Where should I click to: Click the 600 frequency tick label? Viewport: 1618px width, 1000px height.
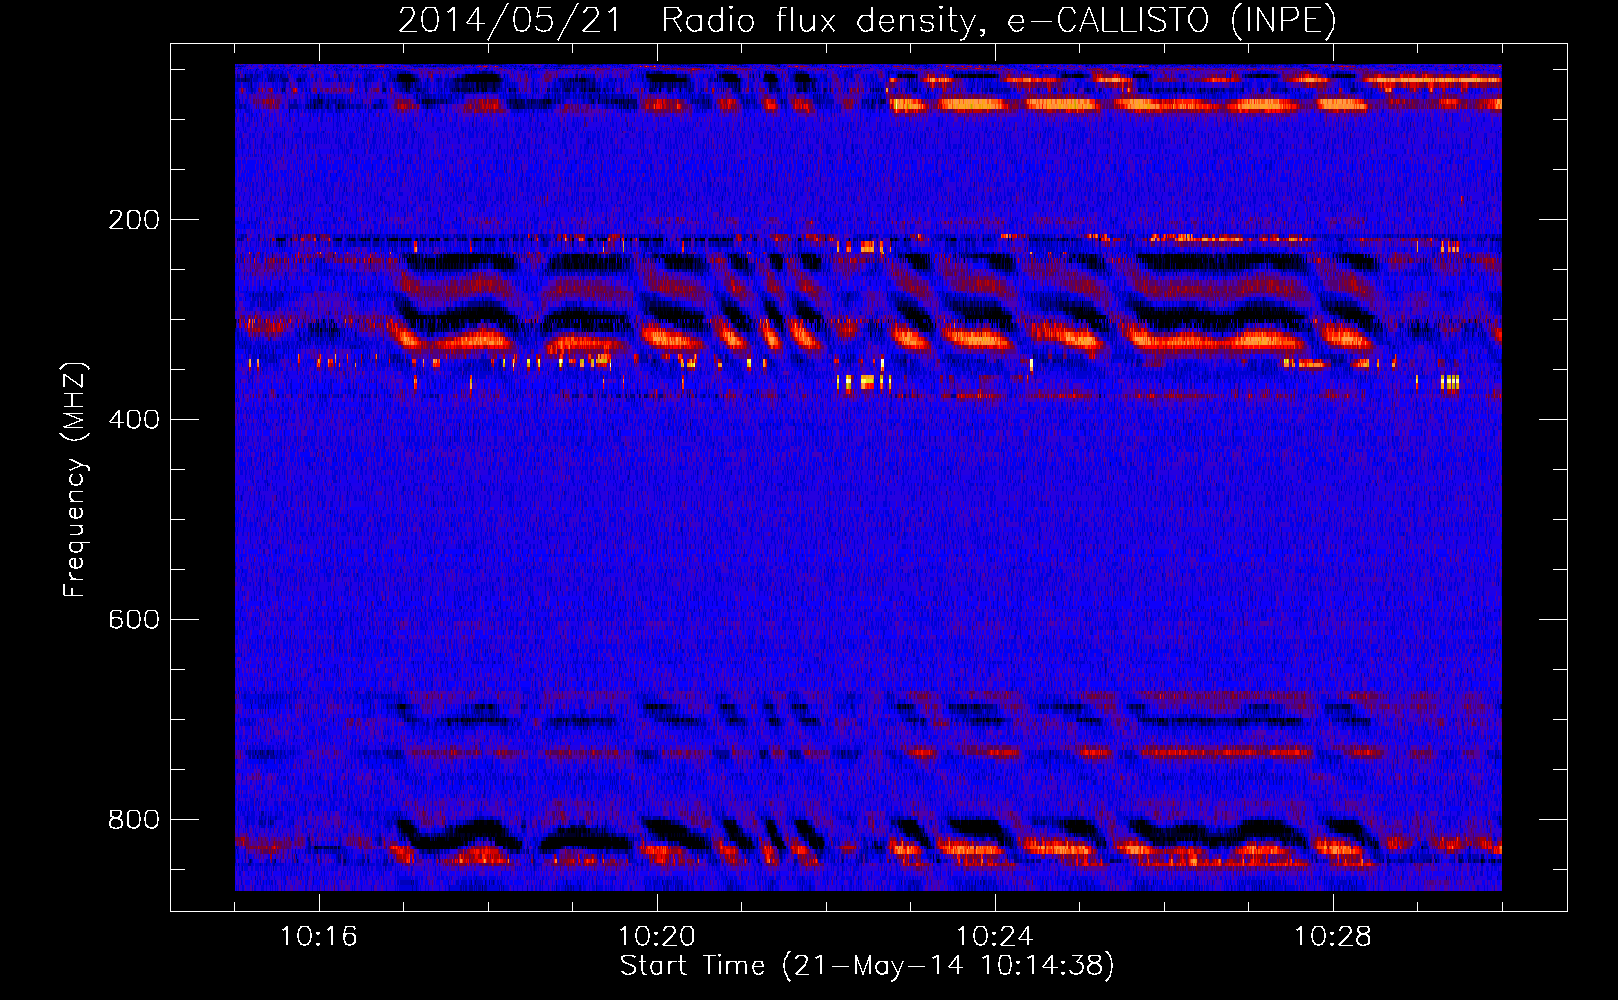(x=134, y=620)
